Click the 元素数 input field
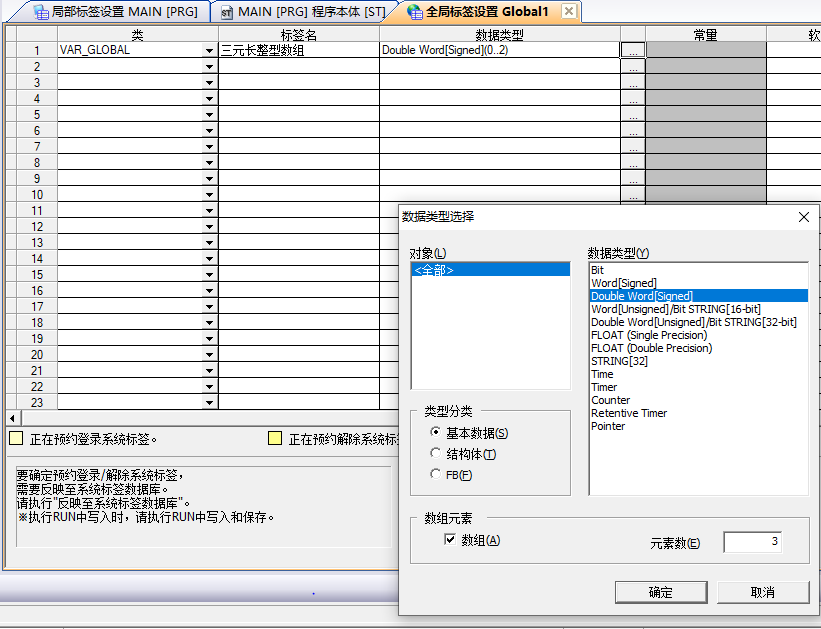Viewport: 821px width, 629px height. point(752,542)
